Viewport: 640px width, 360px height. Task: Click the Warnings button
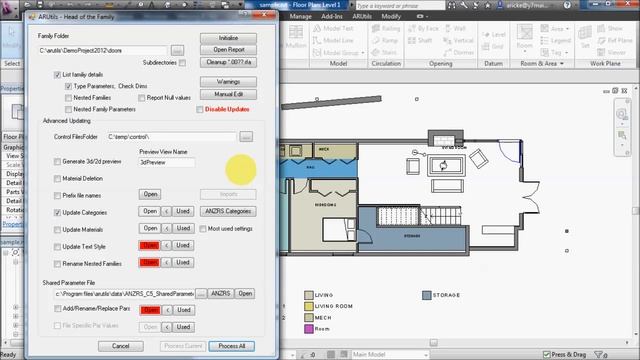[228, 82]
